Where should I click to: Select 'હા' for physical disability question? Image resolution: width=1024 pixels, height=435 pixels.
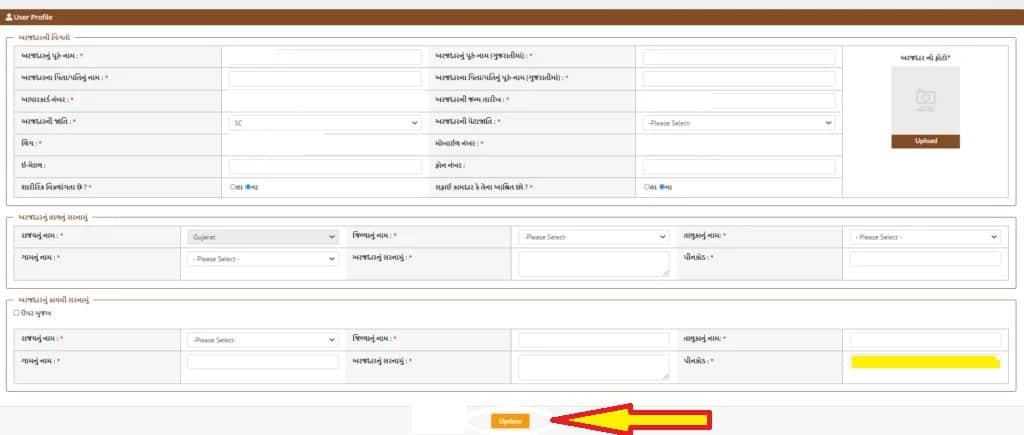tap(233, 187)
